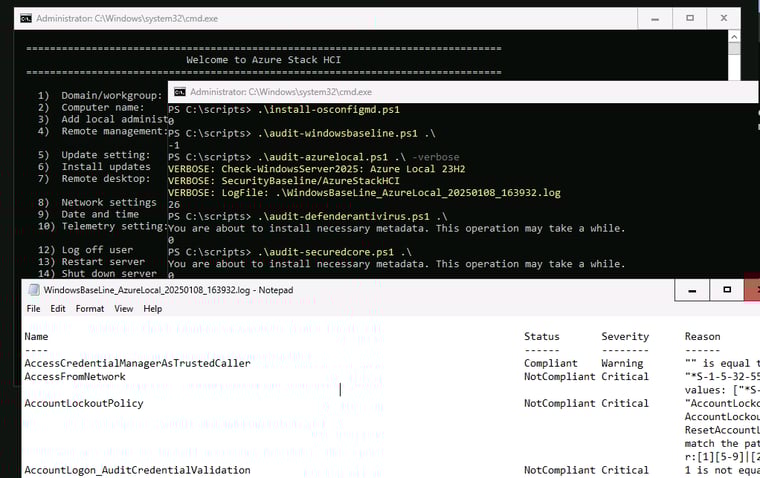Open the Format menu in Notepad
760x478 pixels.
click(x=90, y=309)
